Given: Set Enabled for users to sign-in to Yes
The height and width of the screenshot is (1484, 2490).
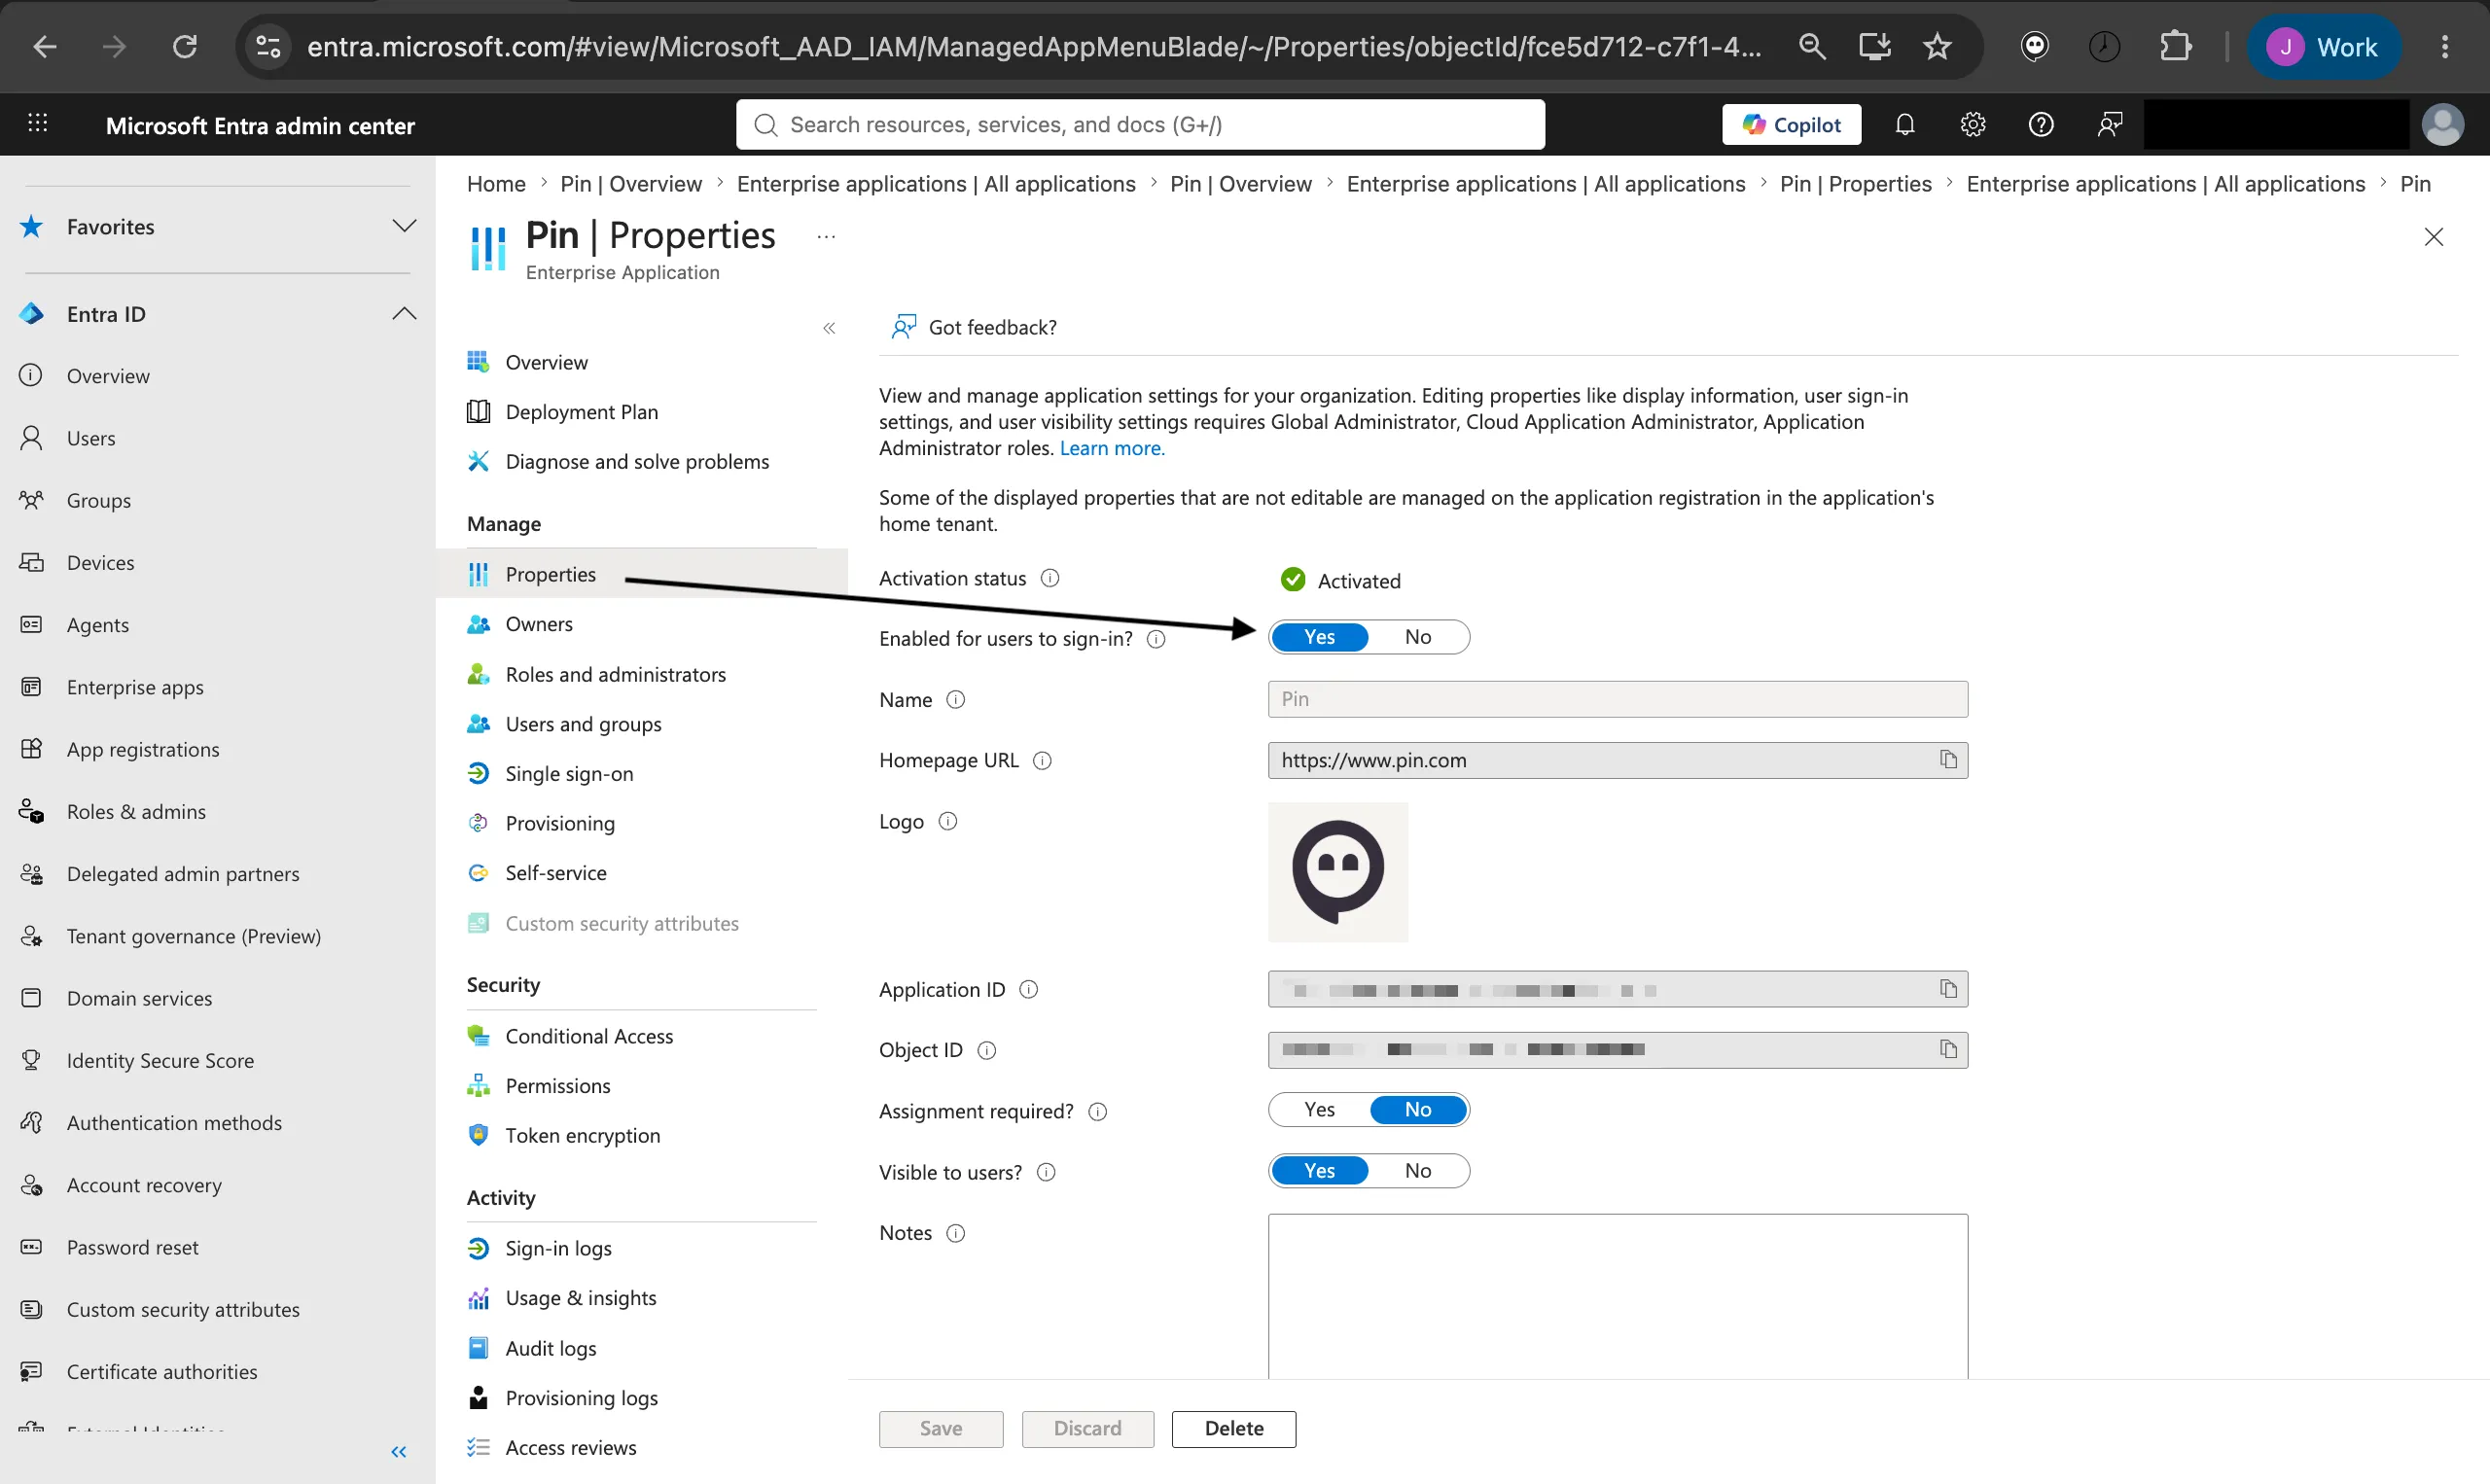Looking at the screenshot, I should 1320,637.
